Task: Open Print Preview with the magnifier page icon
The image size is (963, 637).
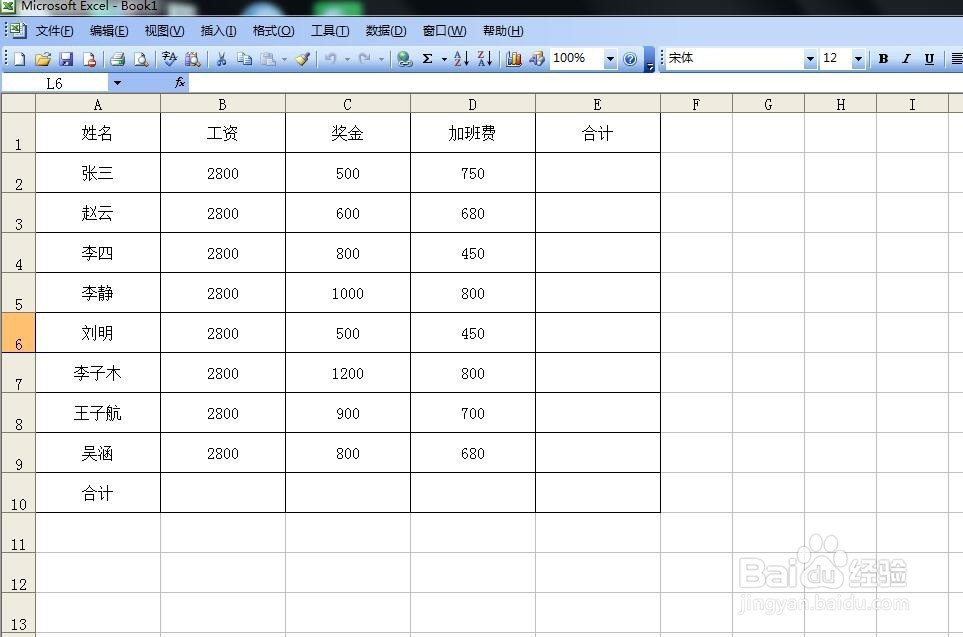Action: click(x=141, y=59)
